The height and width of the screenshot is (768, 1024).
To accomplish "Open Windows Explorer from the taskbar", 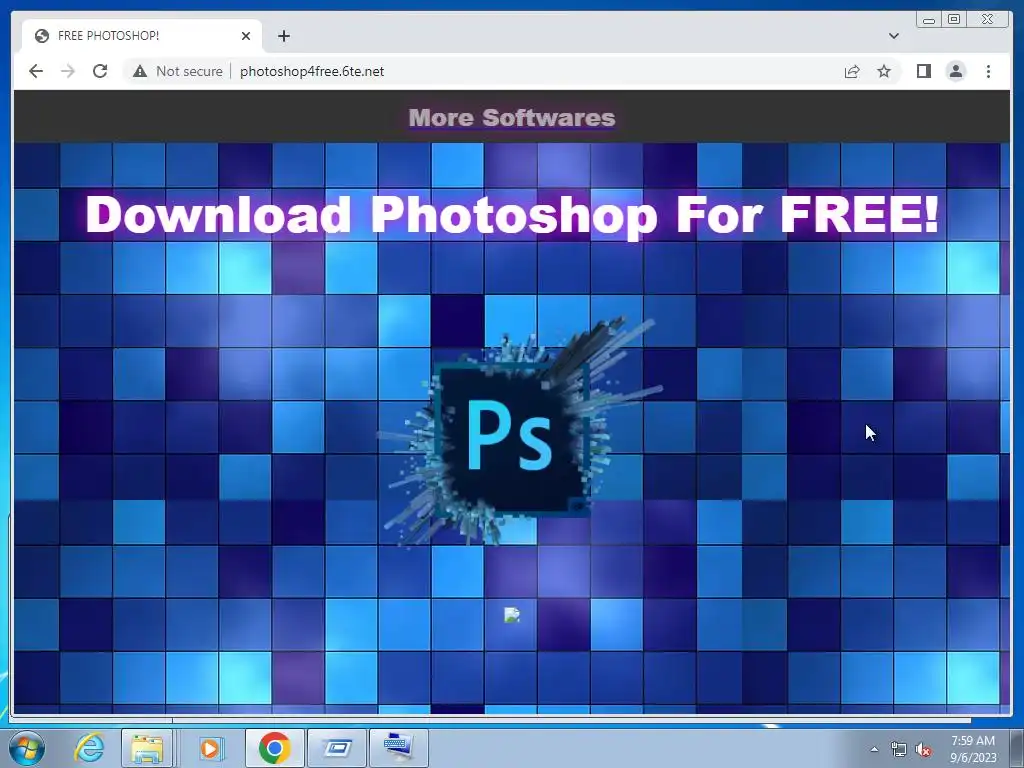I will (147, 748).
